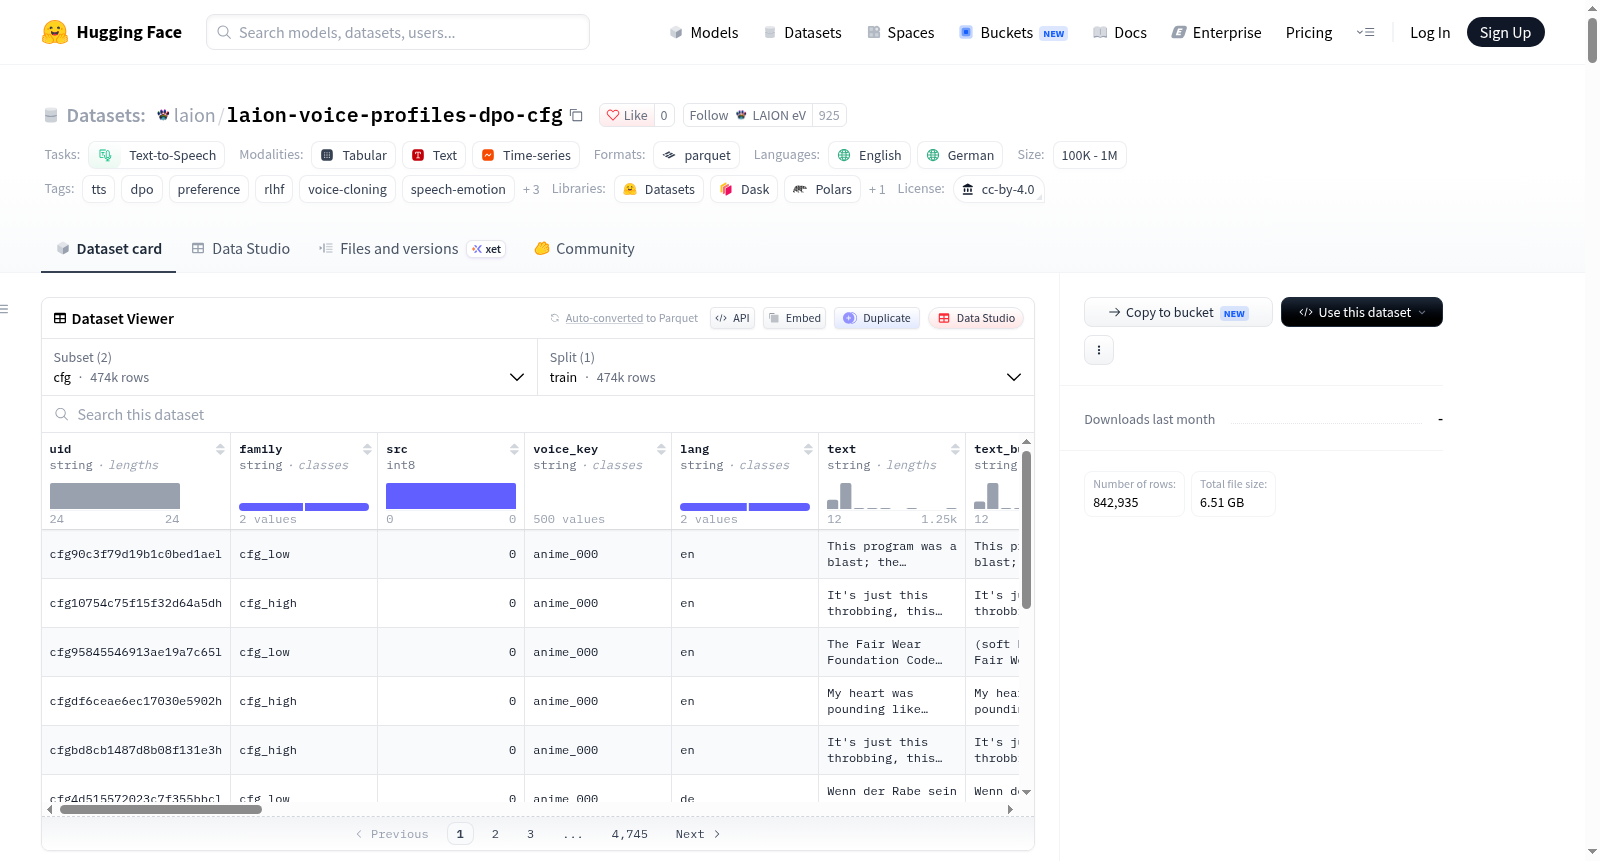Image resolution: width=1600 pixels, height=861 pixels.
Task: Open the Files and versions tab
Action: 412,249
